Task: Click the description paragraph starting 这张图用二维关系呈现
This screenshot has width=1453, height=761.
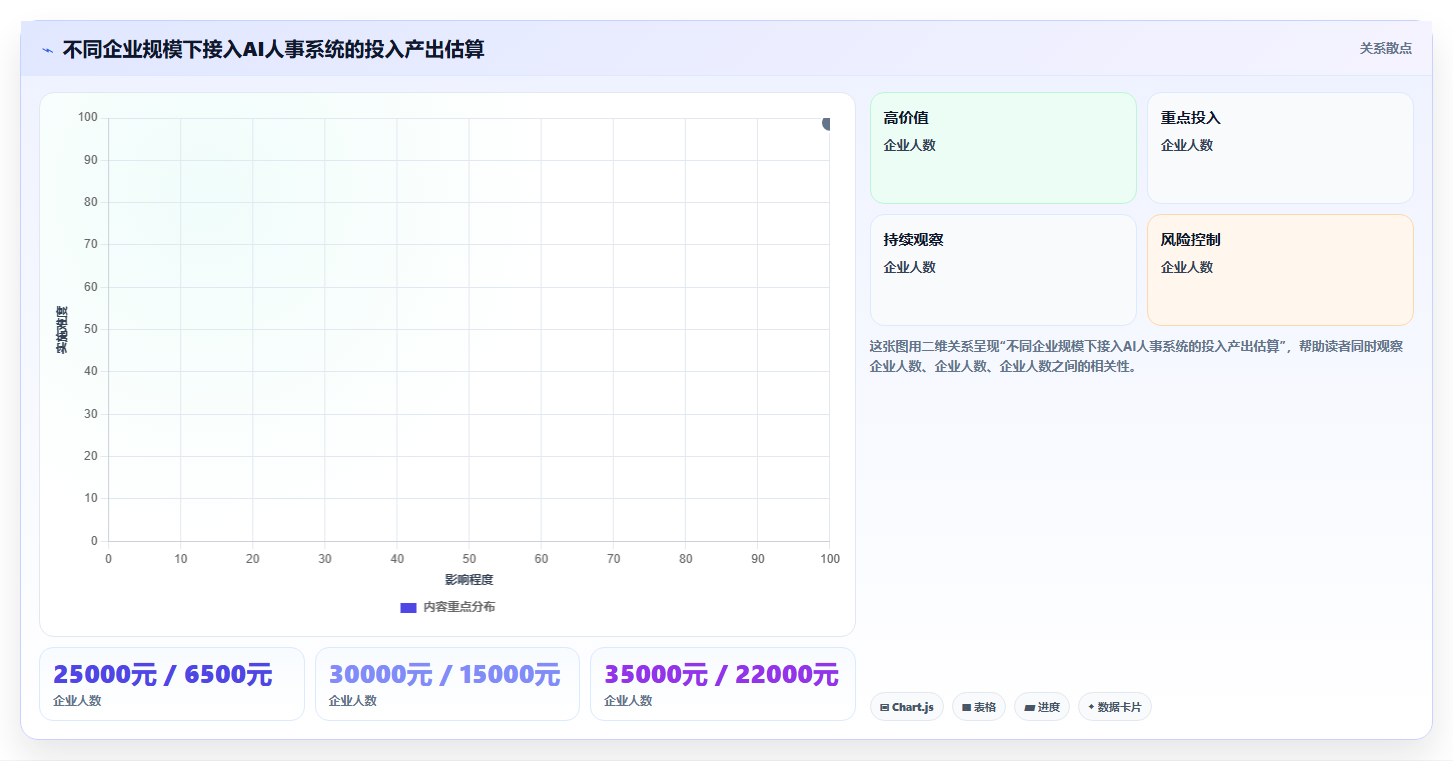Action: tap(1137, 356)
